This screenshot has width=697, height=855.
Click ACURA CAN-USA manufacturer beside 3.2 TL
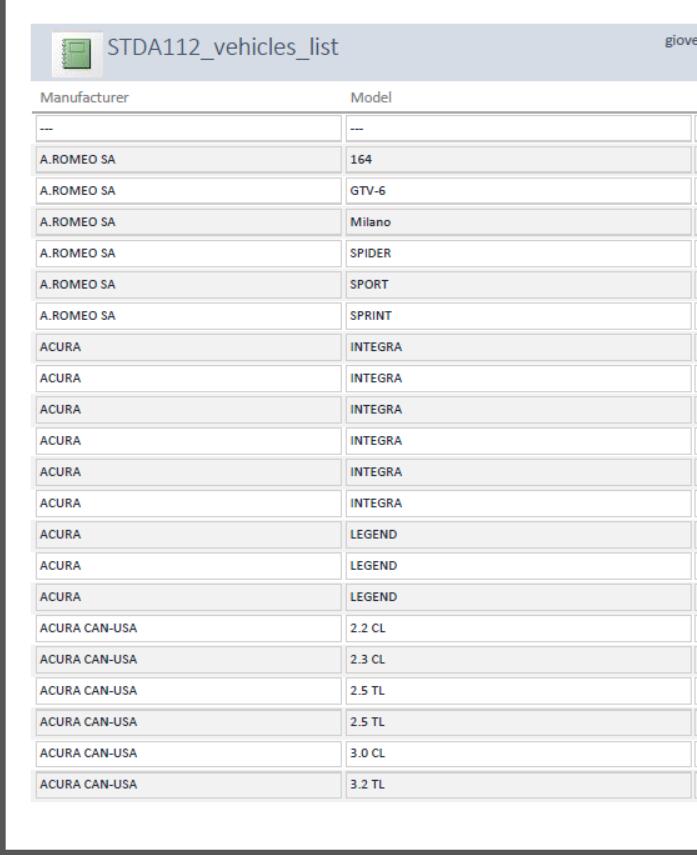(x=189, y=785)
